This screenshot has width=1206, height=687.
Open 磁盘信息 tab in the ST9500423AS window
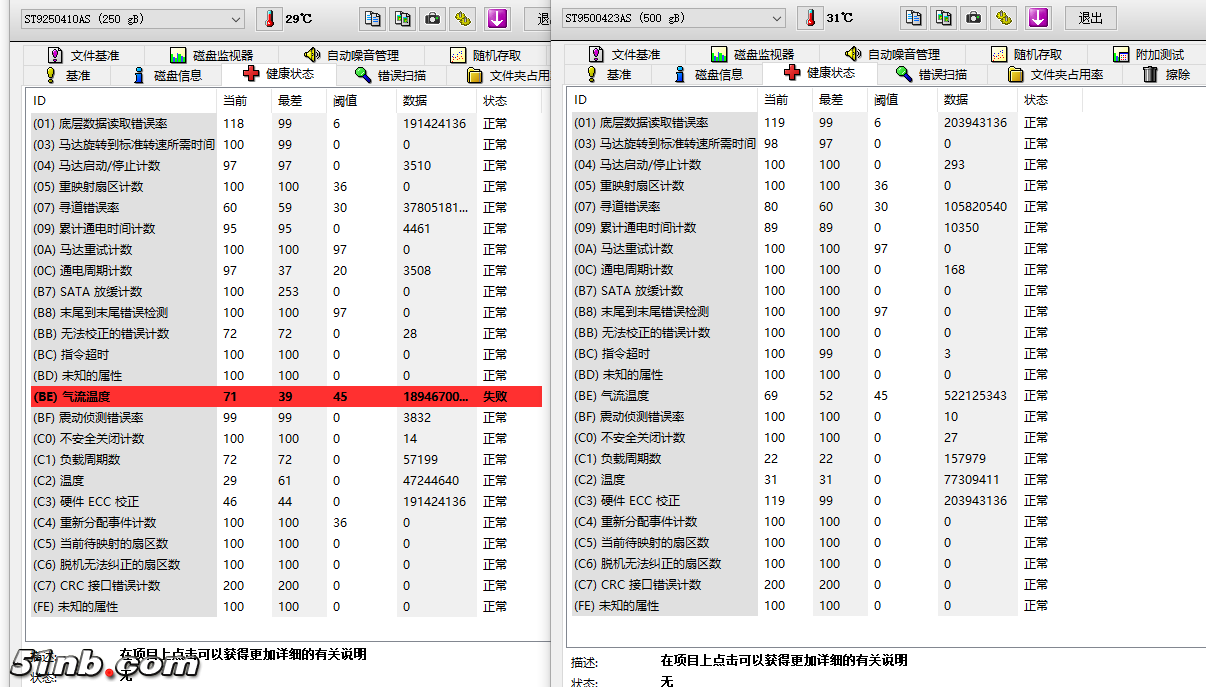pyautogui.click(x=708, y=75)
